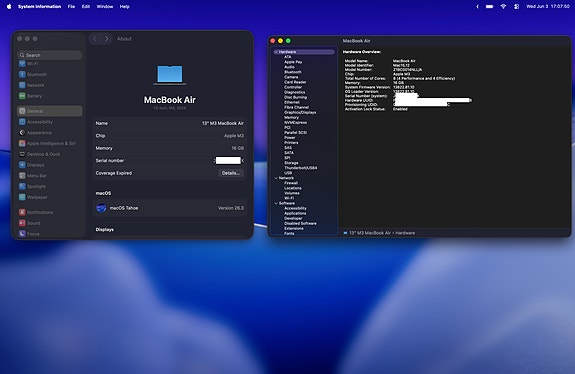
Task: Collapse the Software tree section
Action: coord(276,203)
